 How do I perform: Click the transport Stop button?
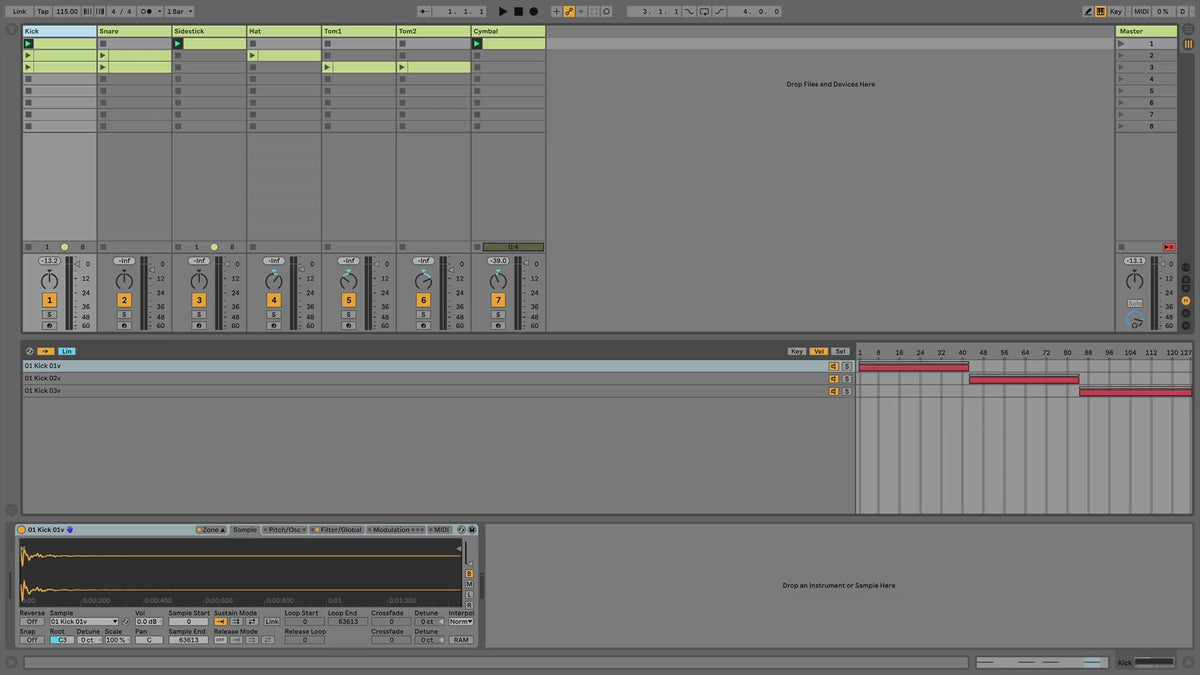click(518, 11)
